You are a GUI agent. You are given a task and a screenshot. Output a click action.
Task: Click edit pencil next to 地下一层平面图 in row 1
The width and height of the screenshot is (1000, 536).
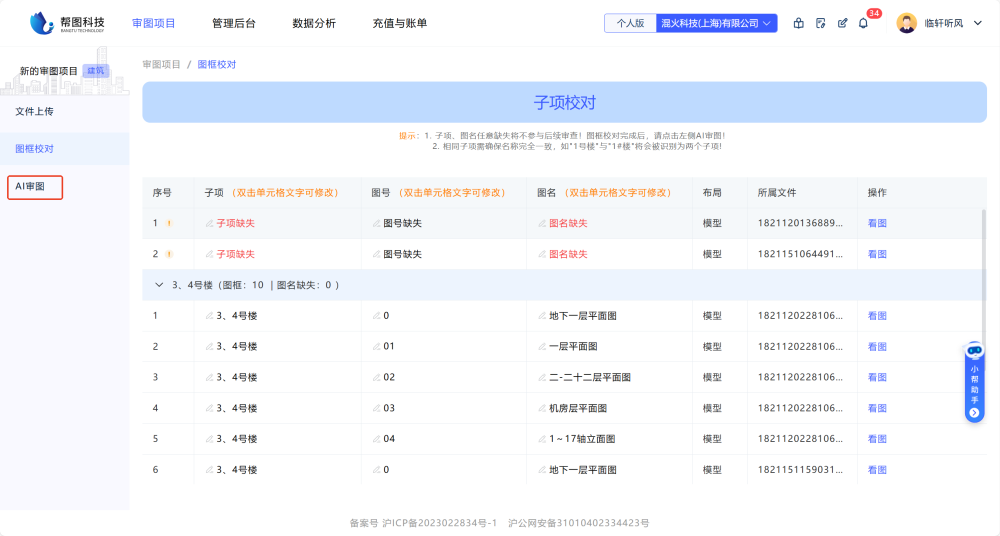[x=542, y=316]
